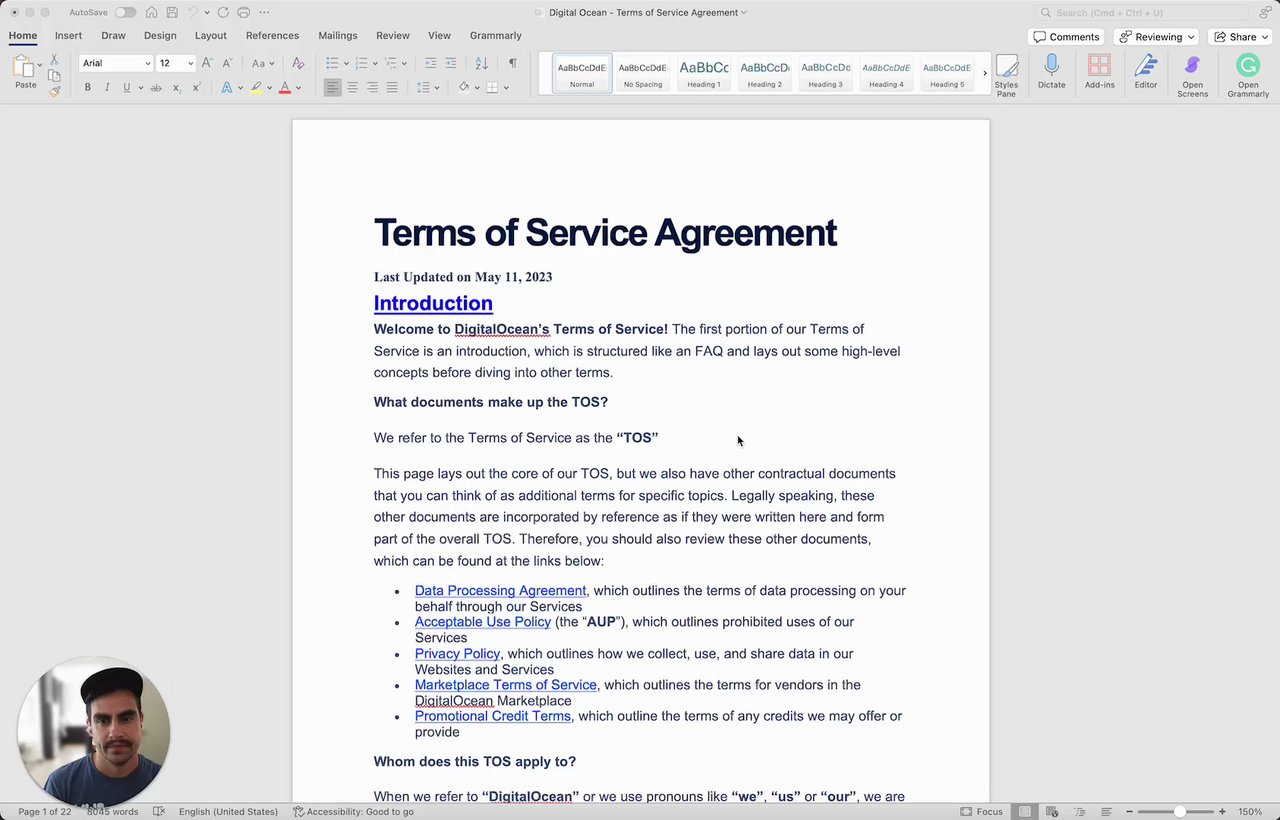Click the Home icon in title bar
Screen dimensions: 1280x820
coord(151,12)
